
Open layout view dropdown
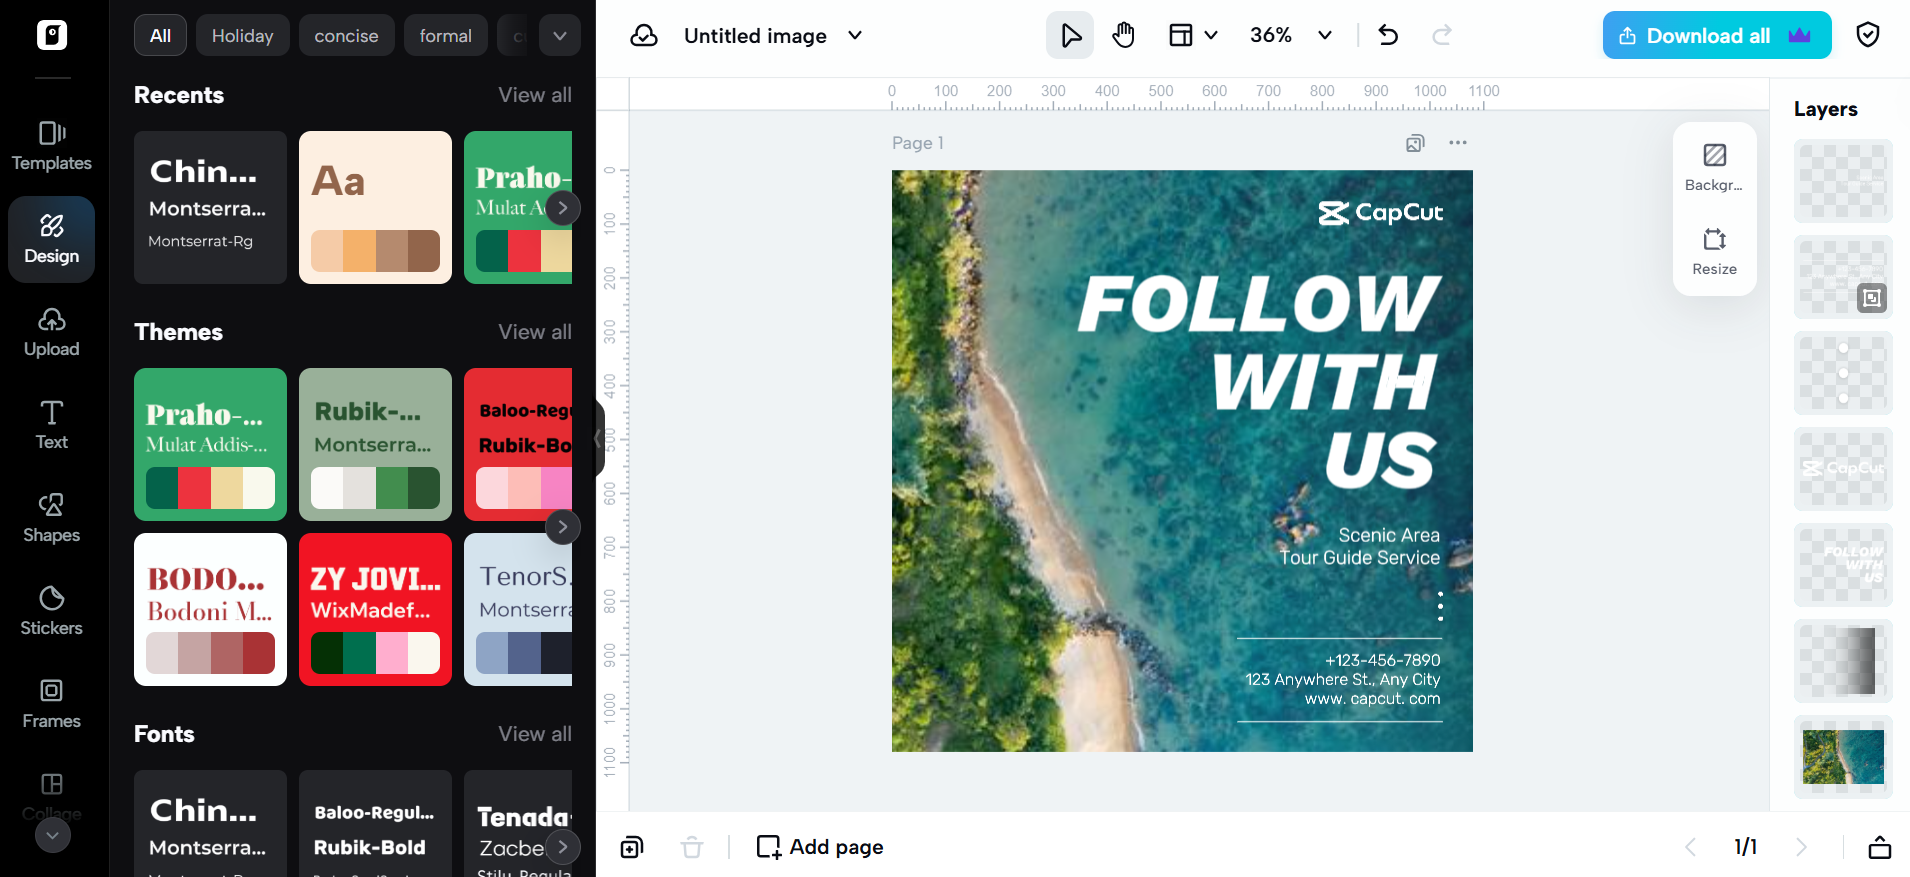point(1193,36)
